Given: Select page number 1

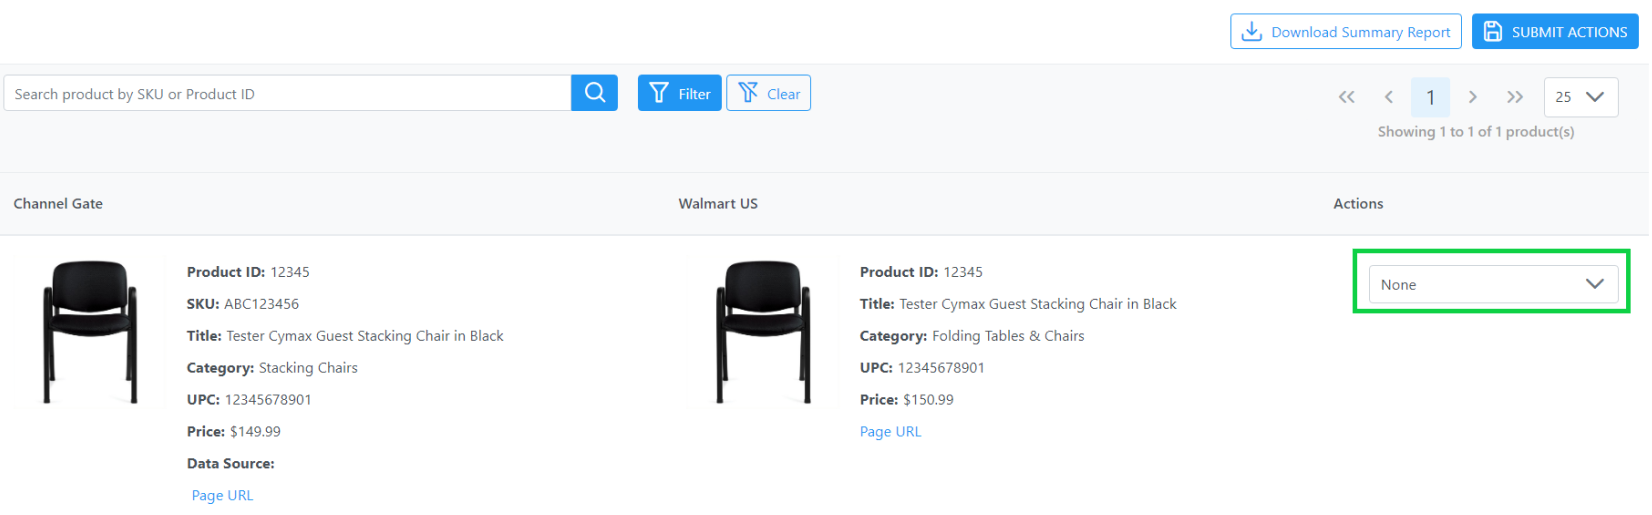Looking at the screenshot, I should coord(1430,97).
